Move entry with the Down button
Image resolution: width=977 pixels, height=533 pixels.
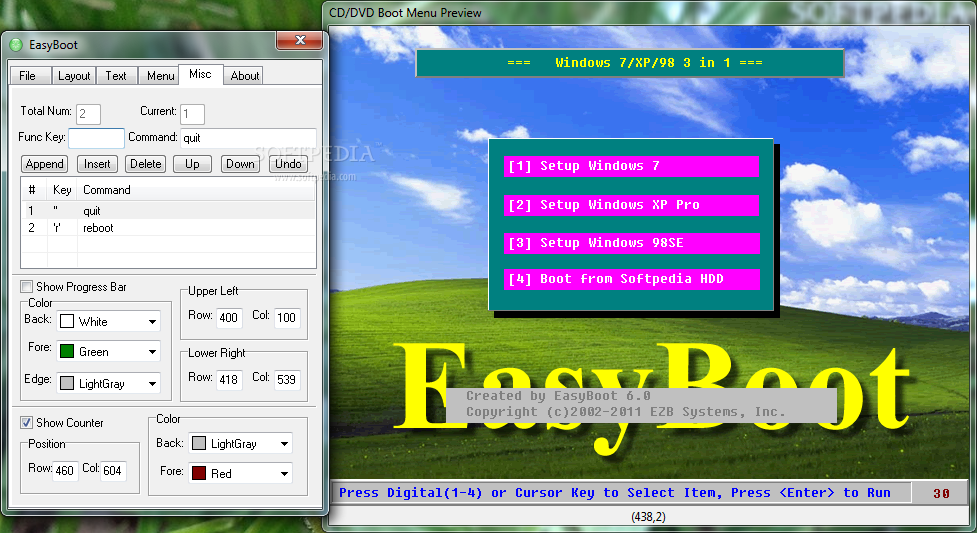240,164
